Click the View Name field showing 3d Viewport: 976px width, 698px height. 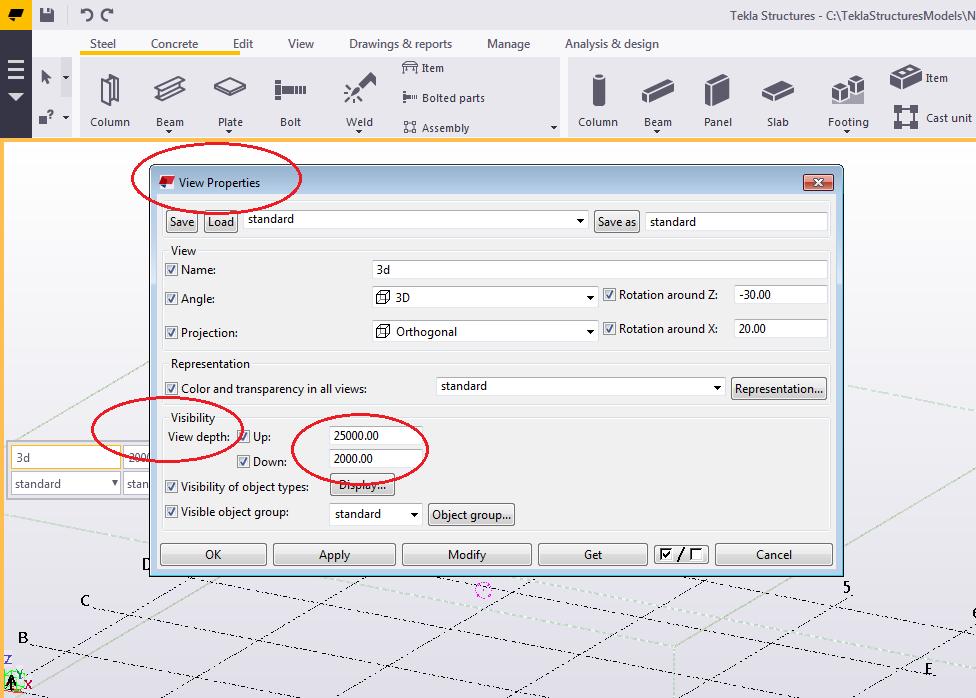tap(600, 270)
